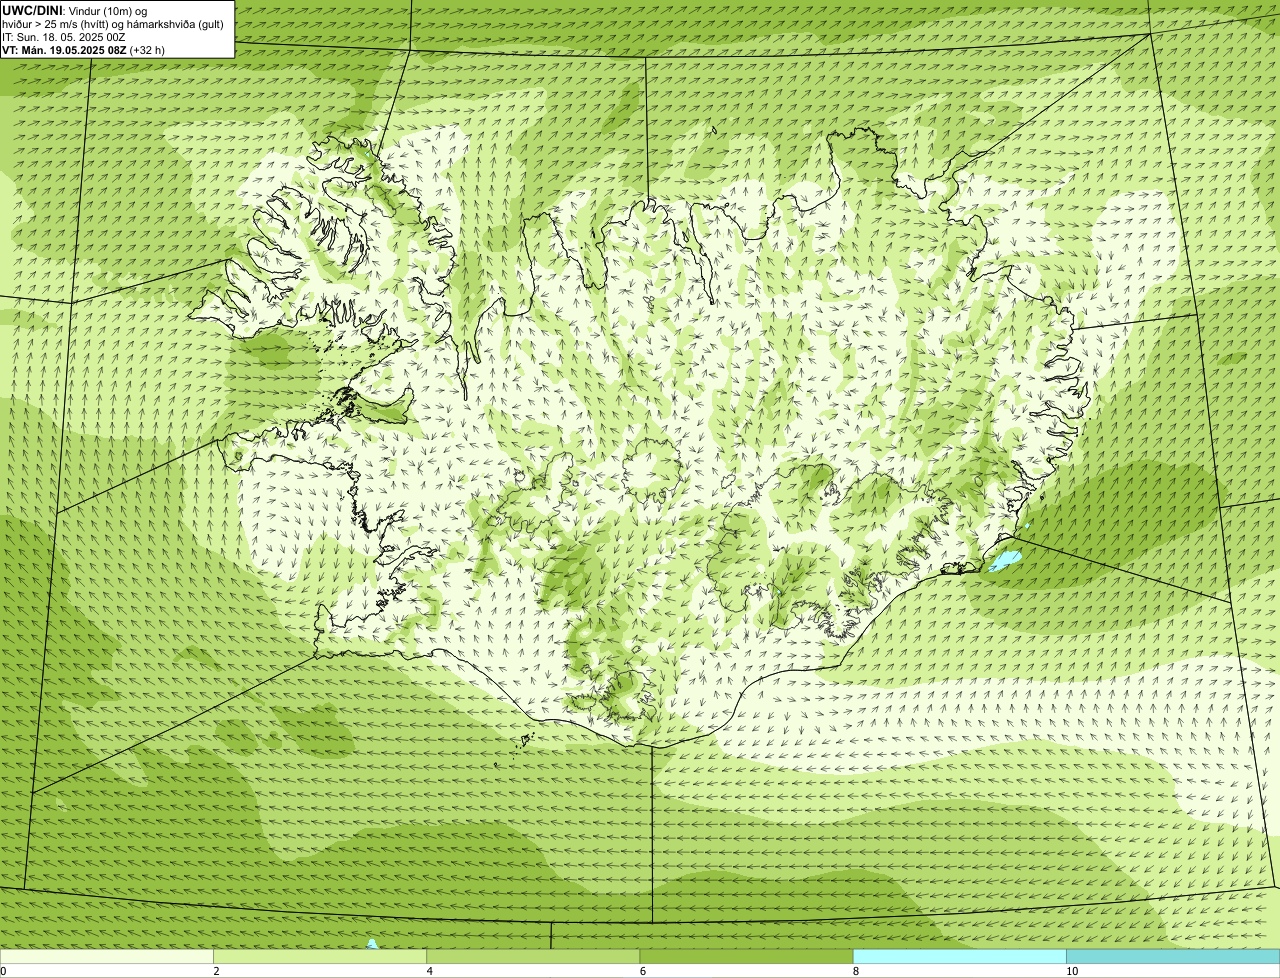1280x978 pixels.
Task: Click the light-blue wind patch on southeast coast
Action: [1004, 559]
